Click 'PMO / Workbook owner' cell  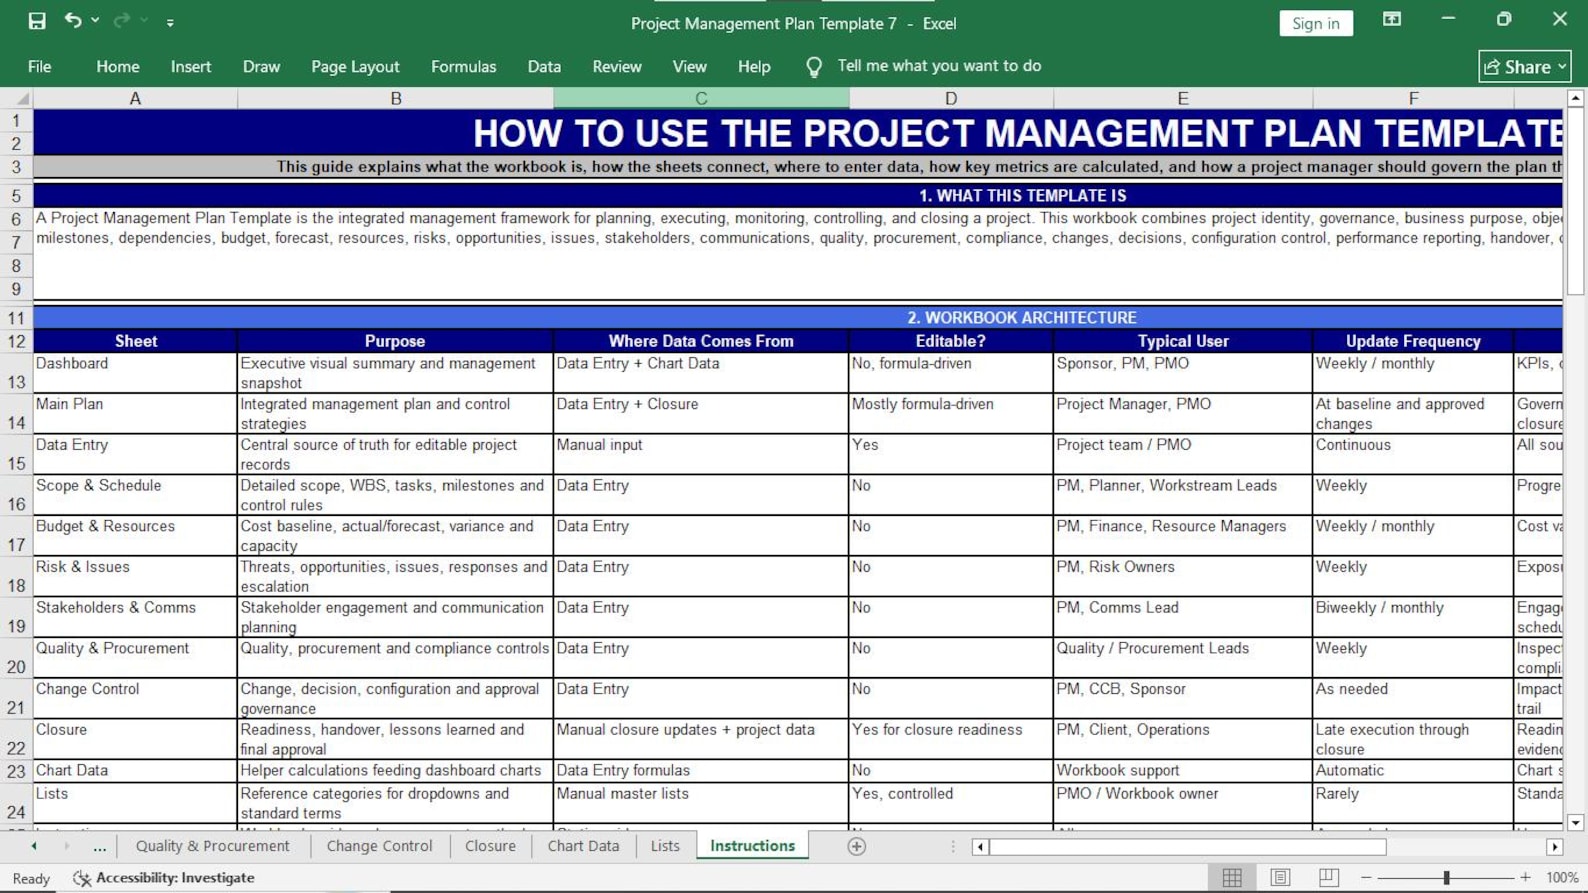pyautogui.click(x=1183, y=803)
